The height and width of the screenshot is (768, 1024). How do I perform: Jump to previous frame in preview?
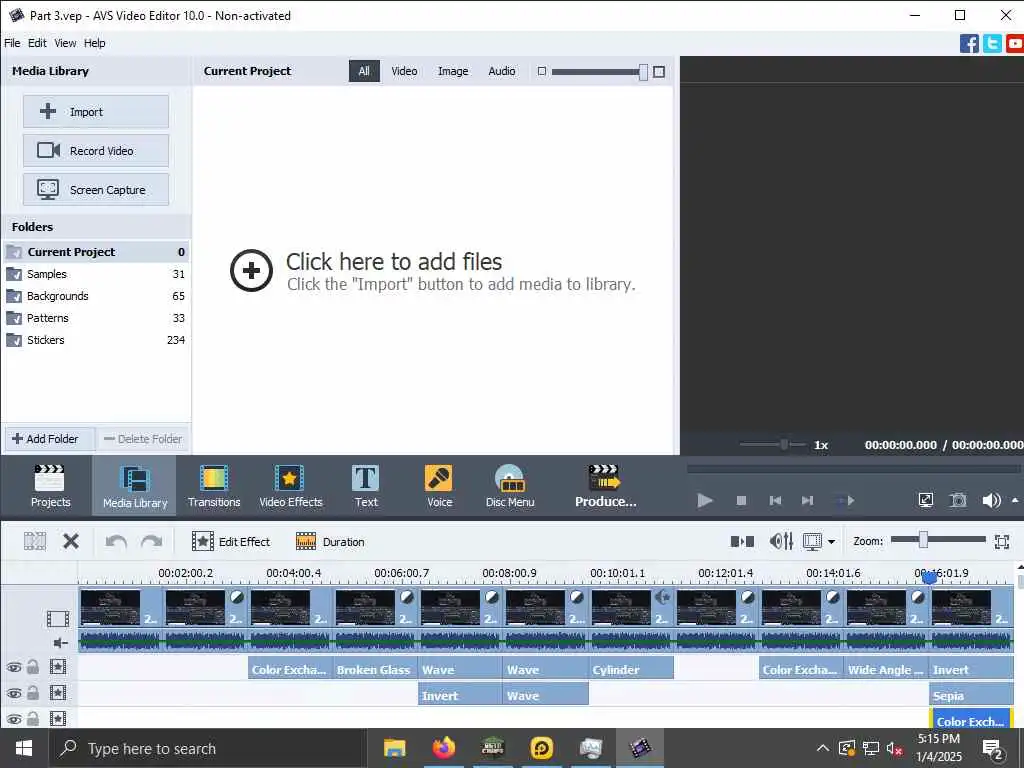click(775, 500)
